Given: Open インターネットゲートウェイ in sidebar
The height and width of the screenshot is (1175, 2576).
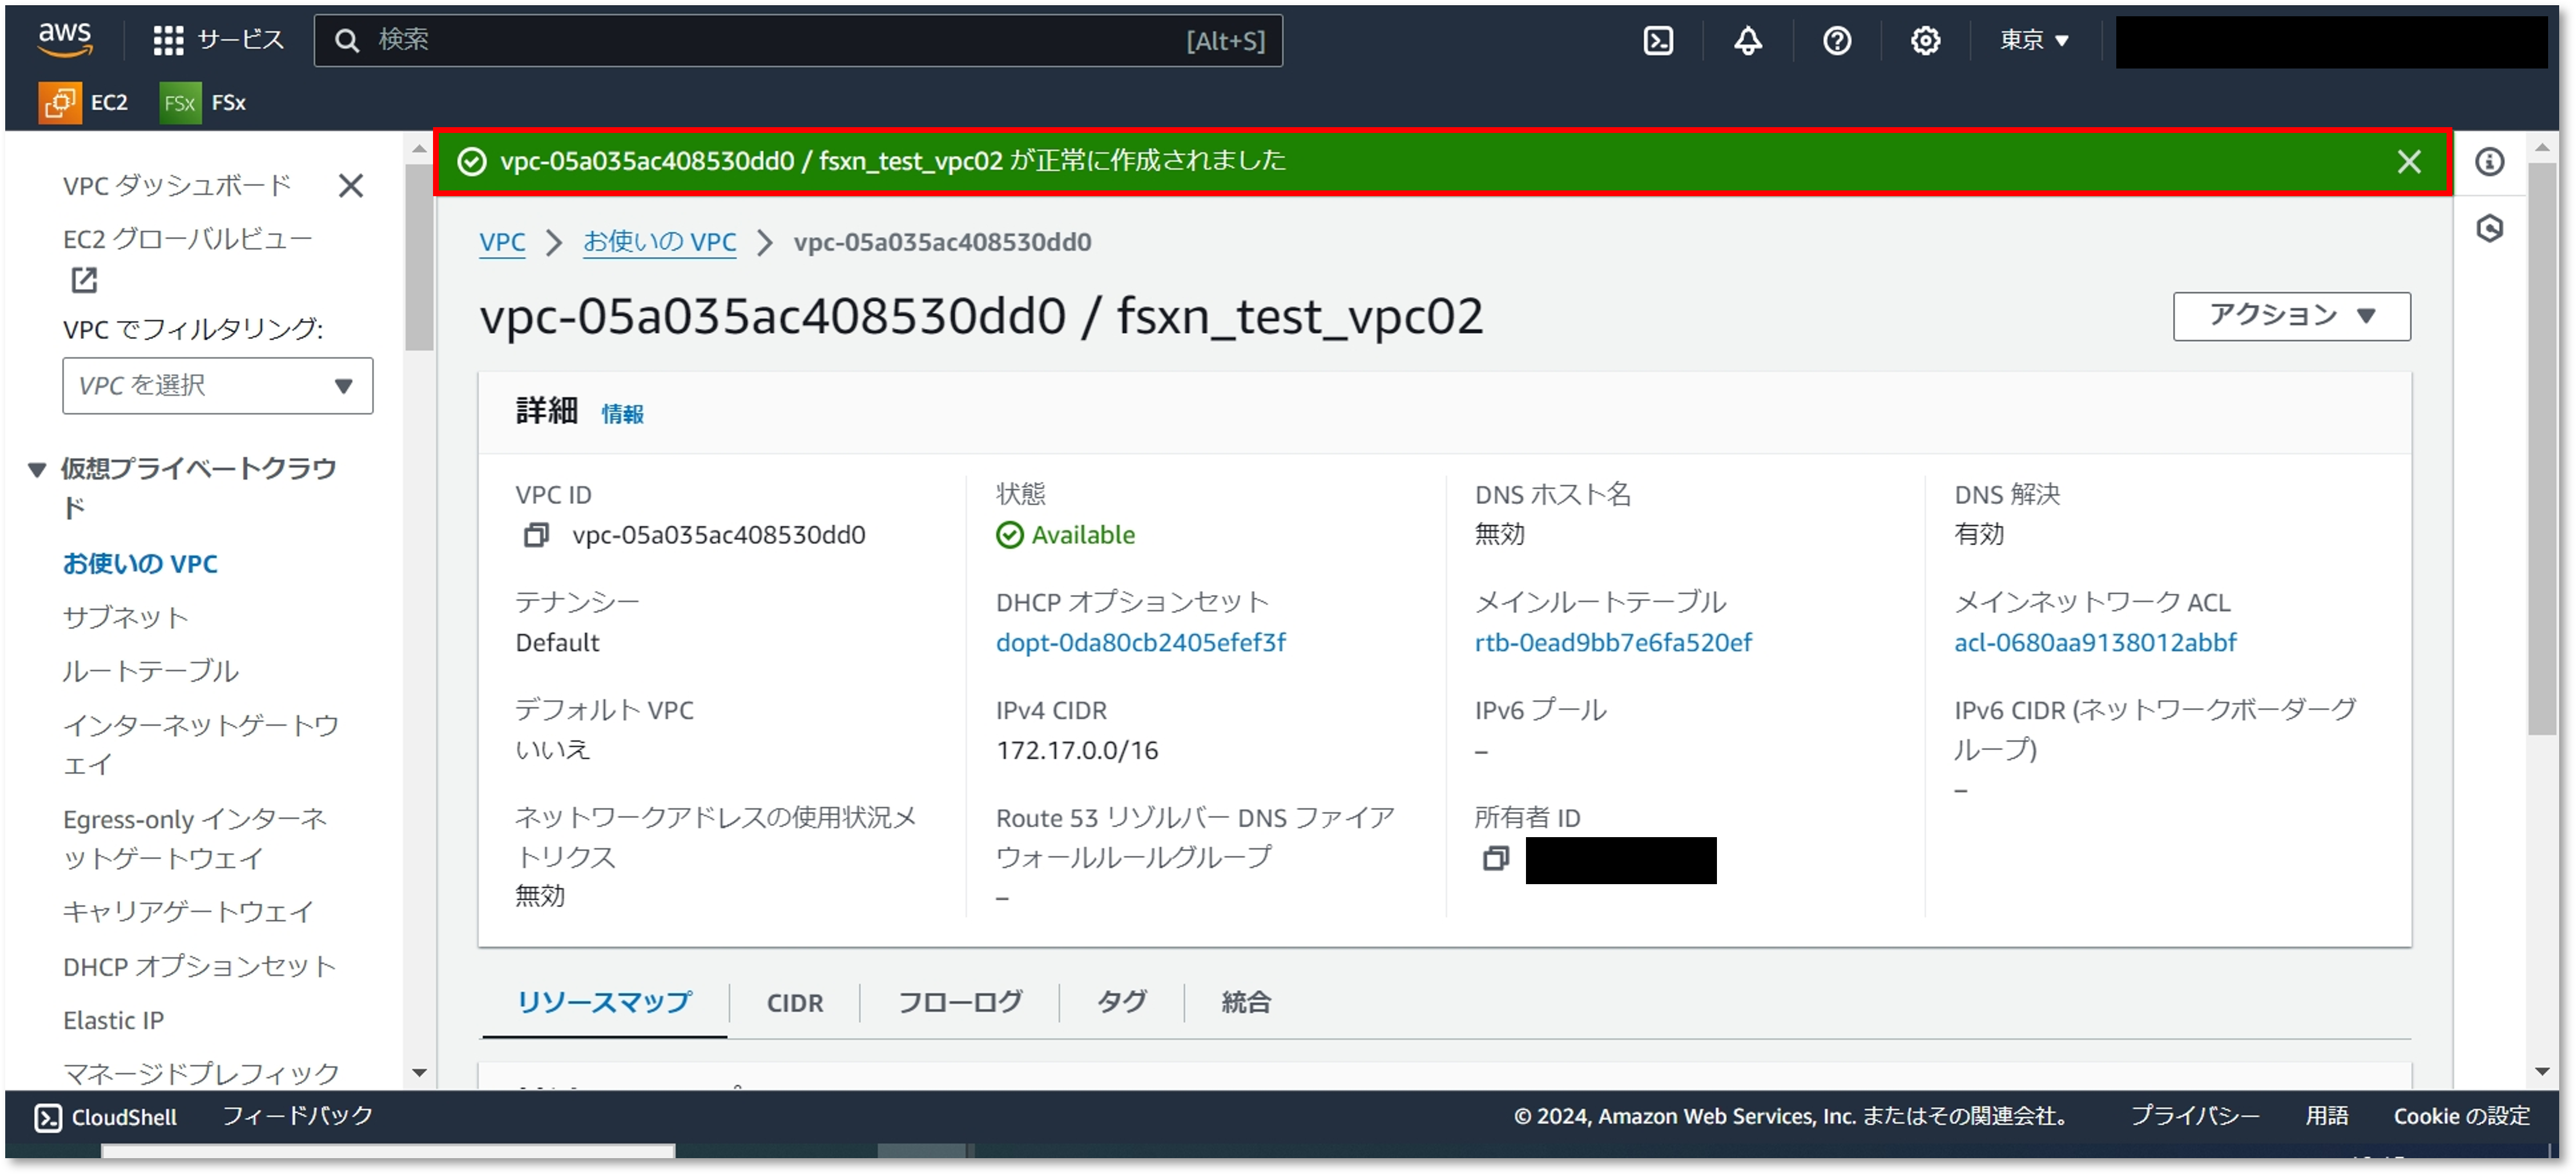Looking at the screenshot, I should [x=200, y=745].
